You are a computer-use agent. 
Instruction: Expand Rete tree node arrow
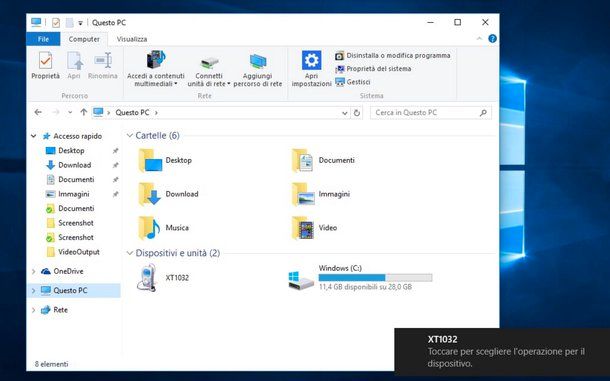[33, 310]
